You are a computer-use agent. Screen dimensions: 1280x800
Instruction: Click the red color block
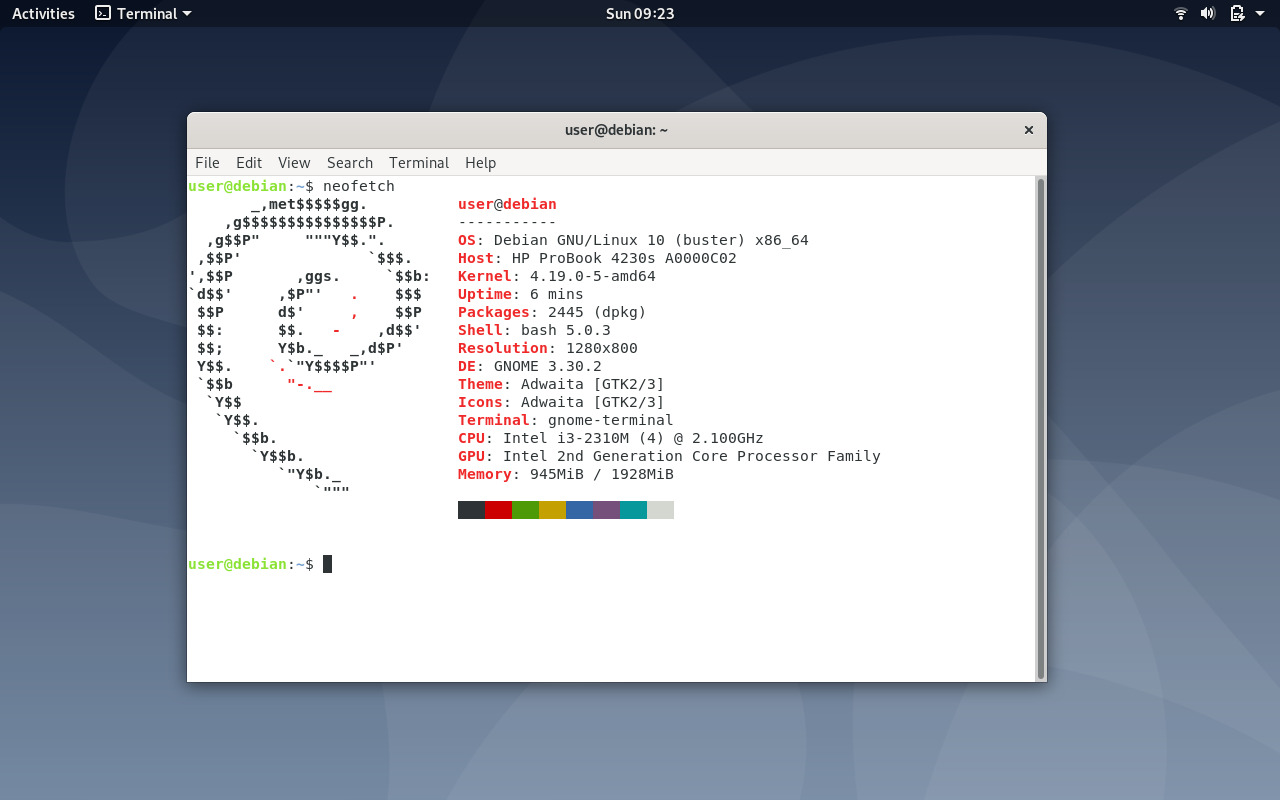498,510
